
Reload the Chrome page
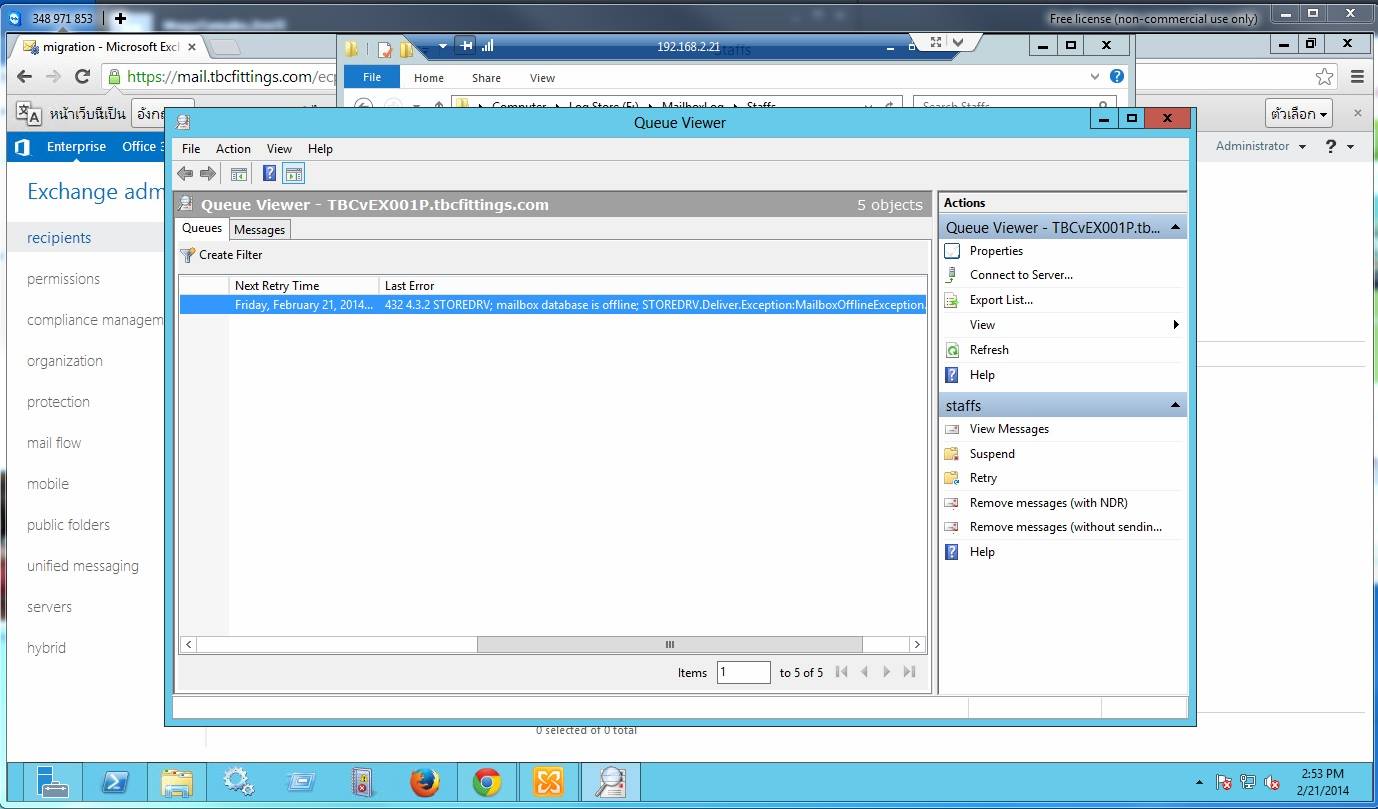coord(83,77)
